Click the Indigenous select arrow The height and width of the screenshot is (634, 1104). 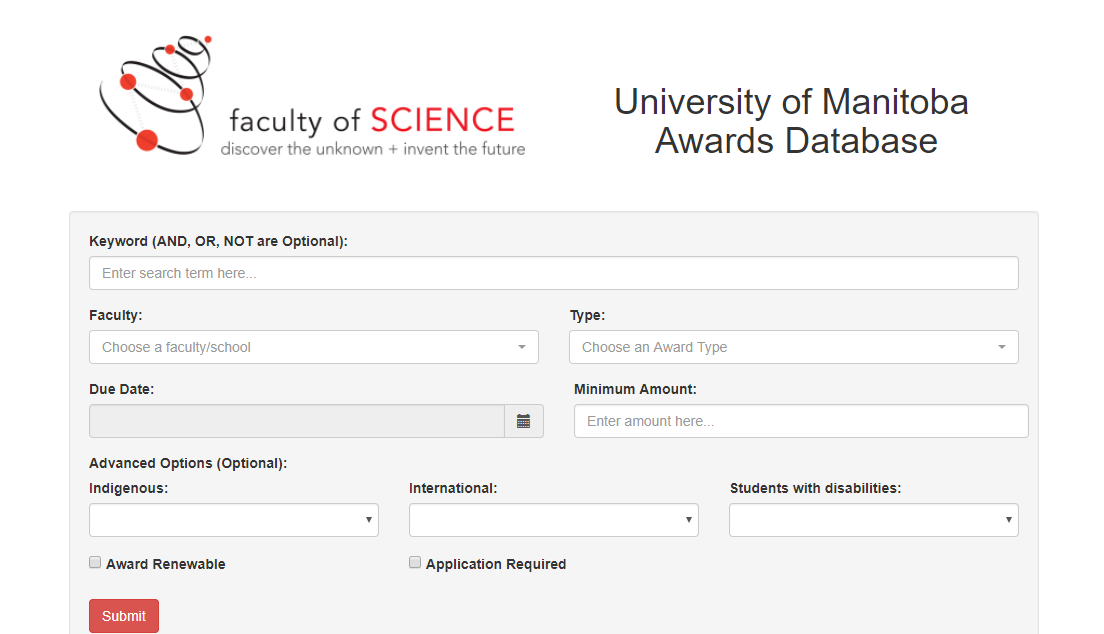[x=368, y=520]
